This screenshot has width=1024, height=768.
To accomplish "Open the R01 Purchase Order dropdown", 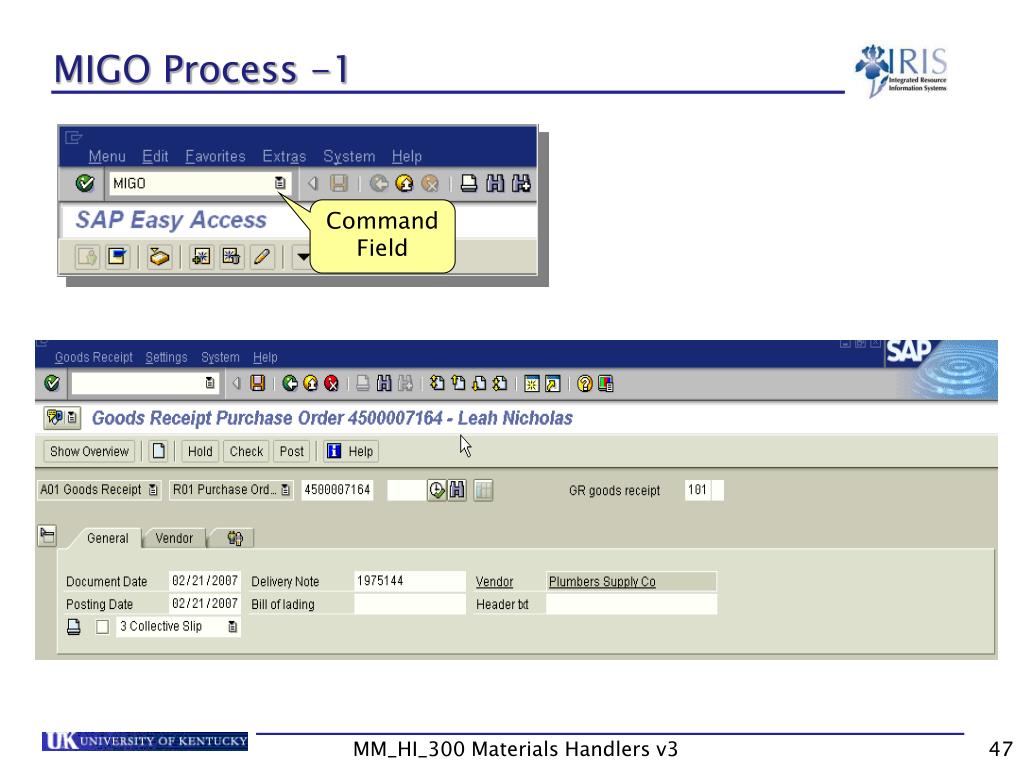I will click(x=285, y=490).
